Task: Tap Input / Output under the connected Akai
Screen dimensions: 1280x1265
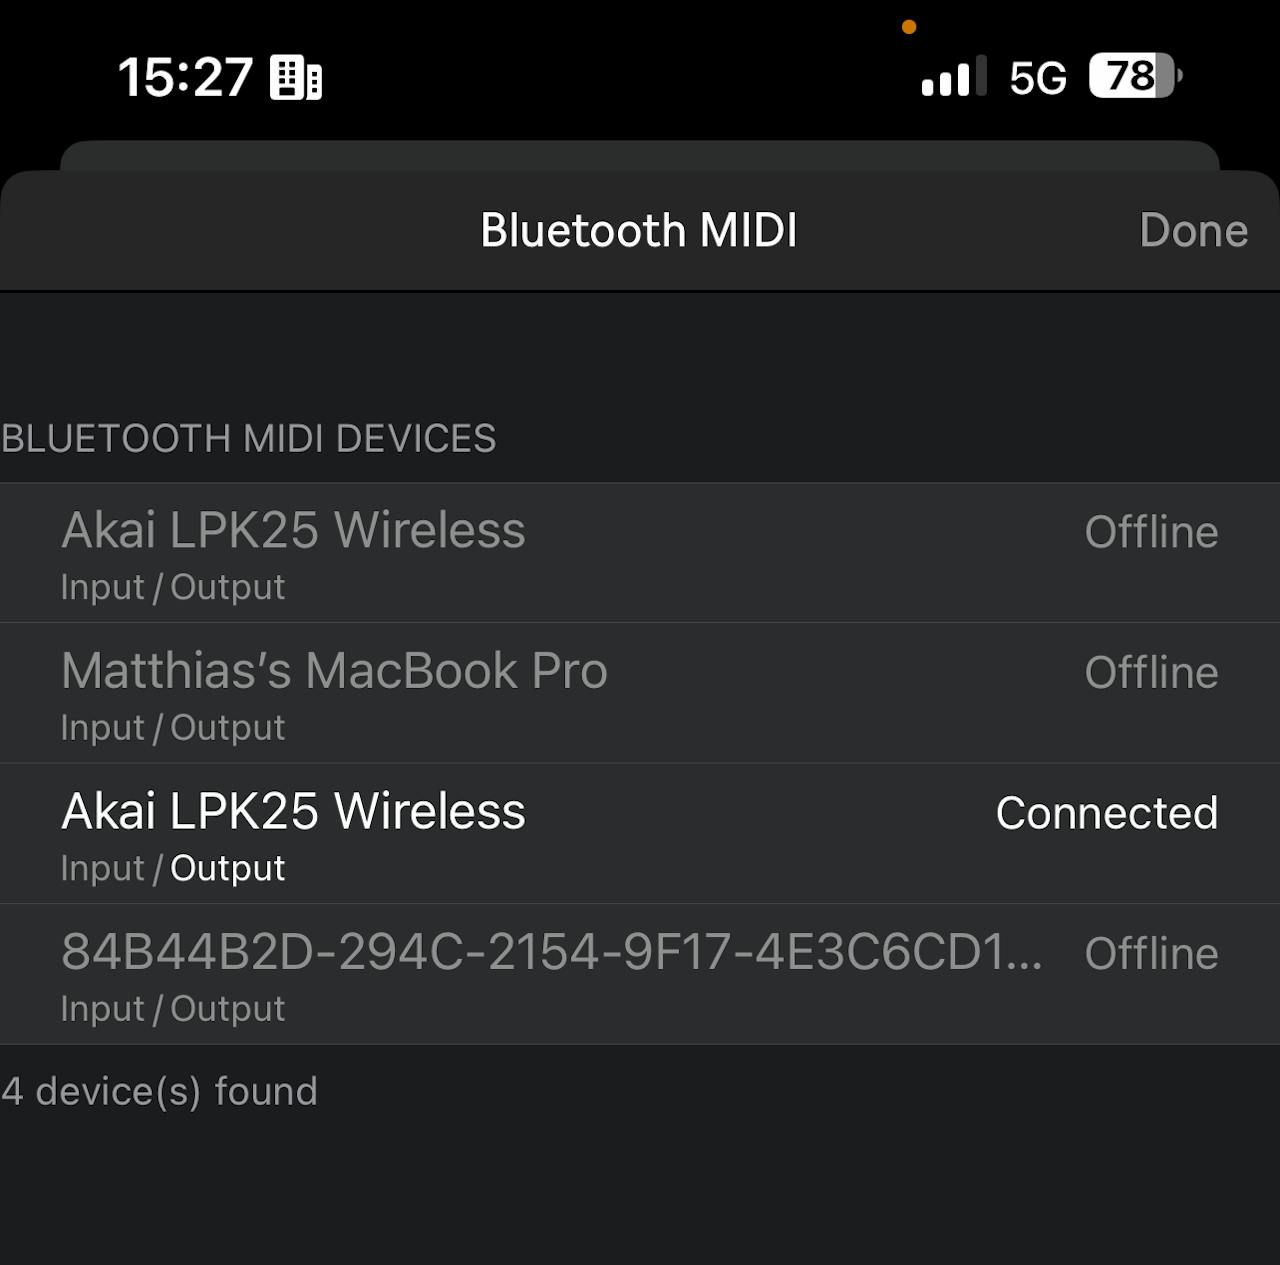Action: pos(173,868)
